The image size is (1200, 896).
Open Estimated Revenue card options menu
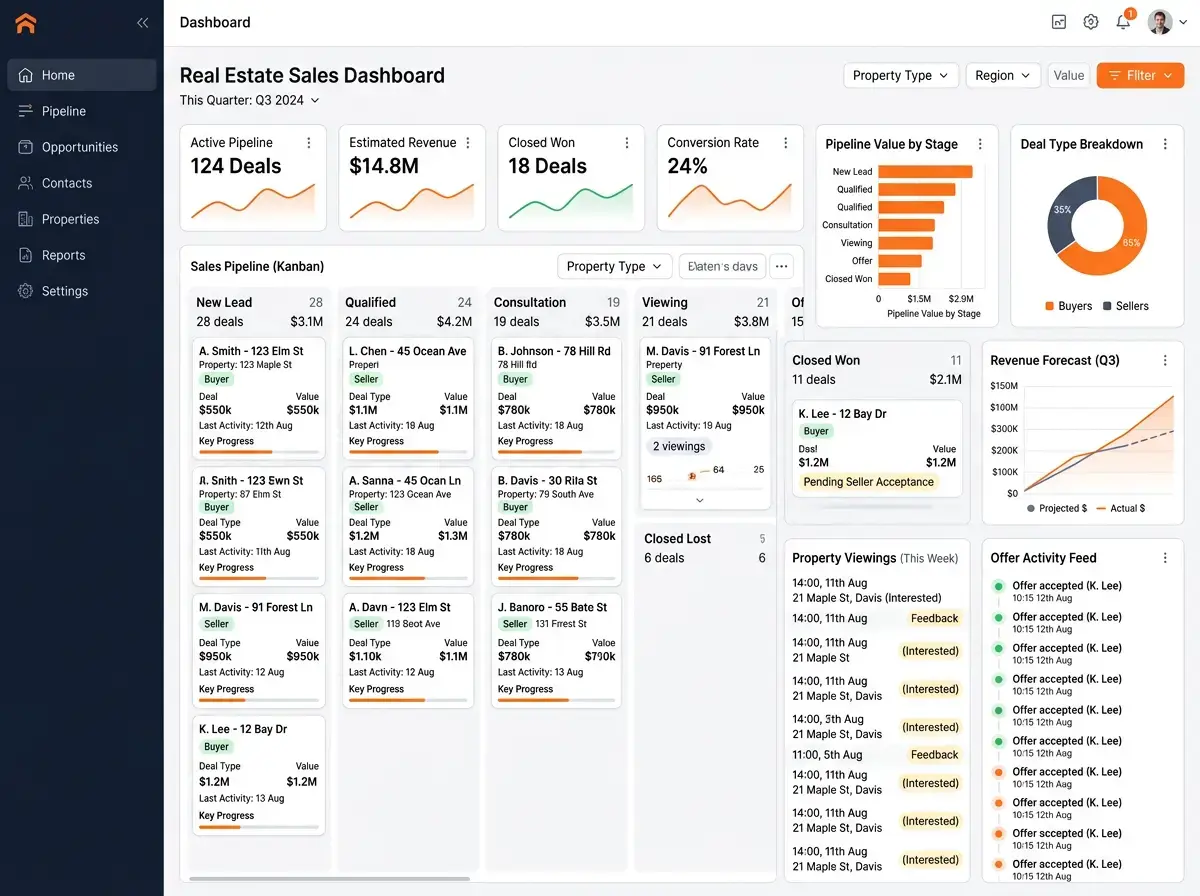[x=468, y=143]
